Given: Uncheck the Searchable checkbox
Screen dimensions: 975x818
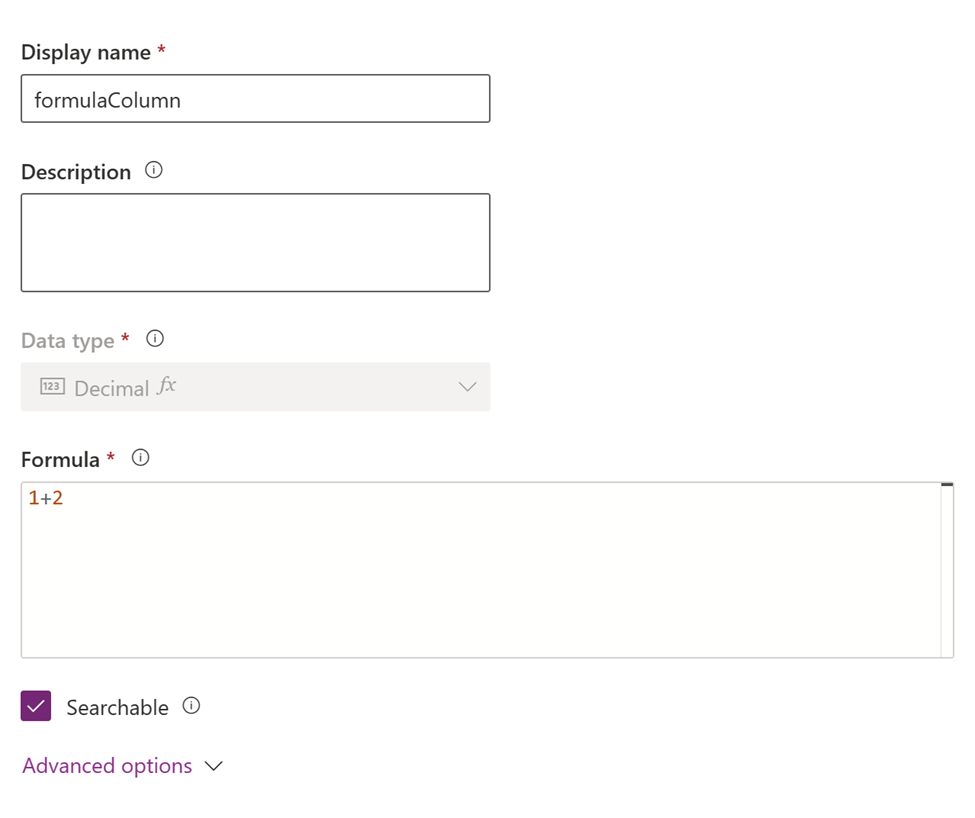Looking at the screenshot, I should (x=36, y=705).
